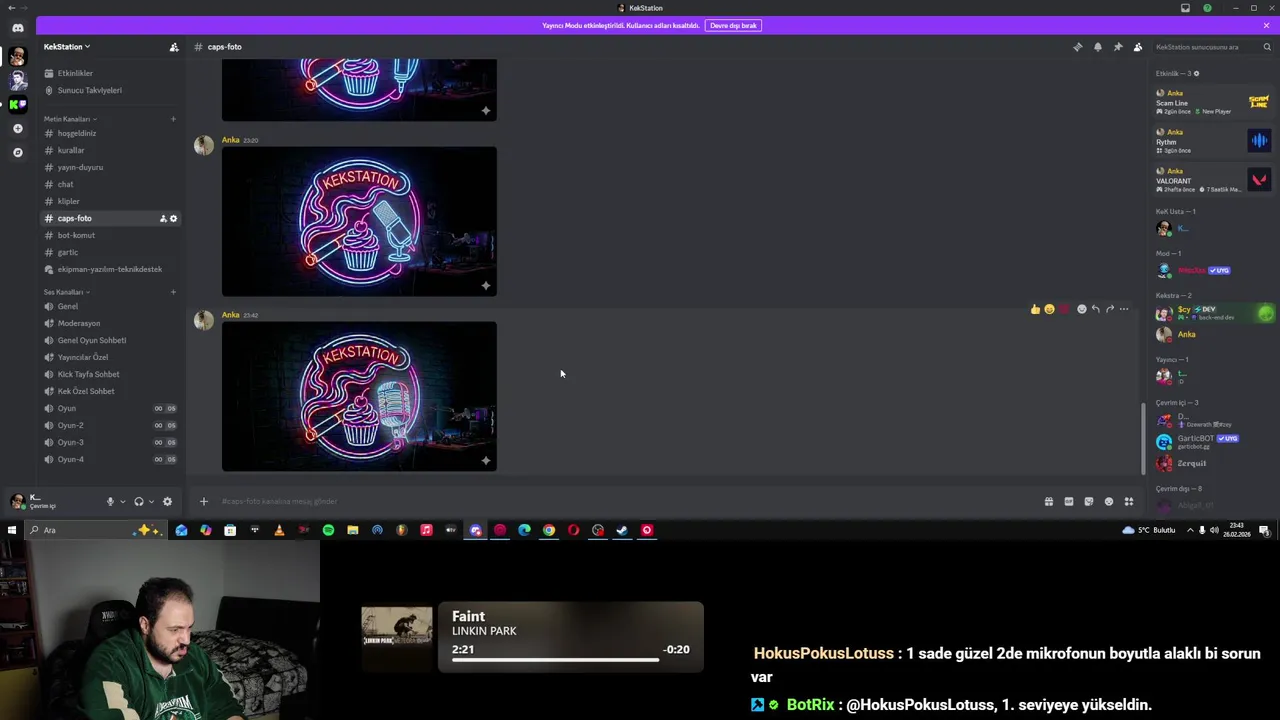Open Sunucu Takviyeleri boosts item
Screen dimensions: 1280x720
(110, 90)
